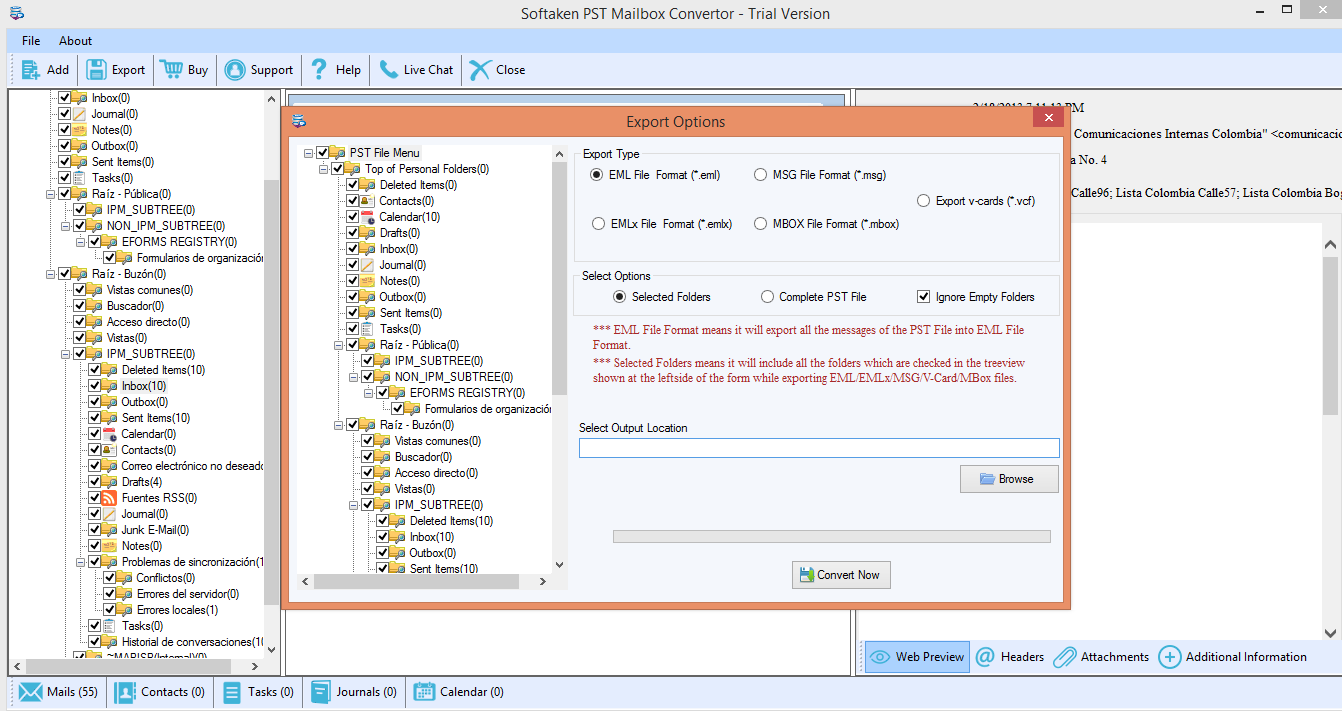This screenshot has height=711, width=1342.
Task: Toggle Ignore Empty Folders checkbox
Action: [x=924, y=297]
